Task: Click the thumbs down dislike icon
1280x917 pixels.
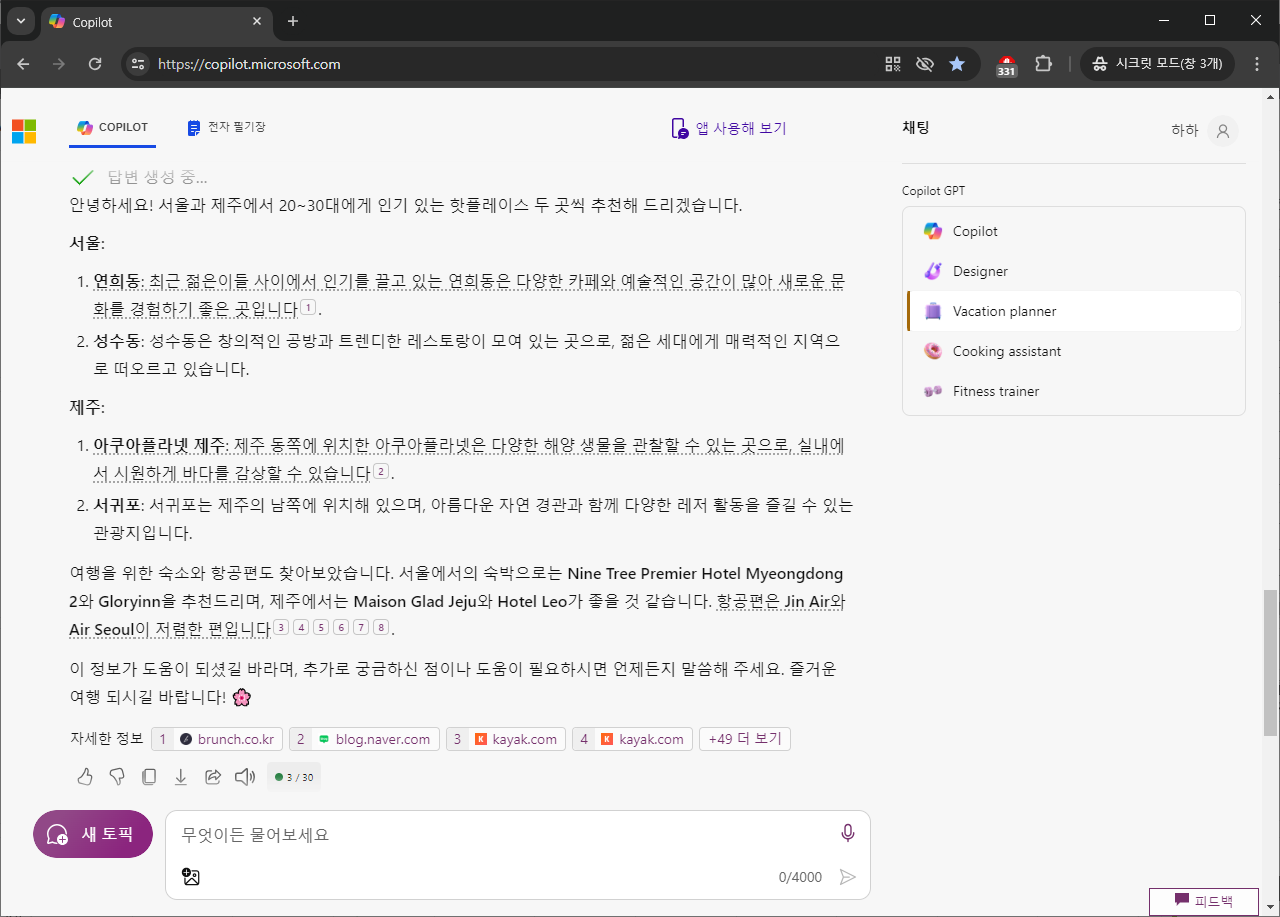Action: pyautogui.click(x=117, y=776)
